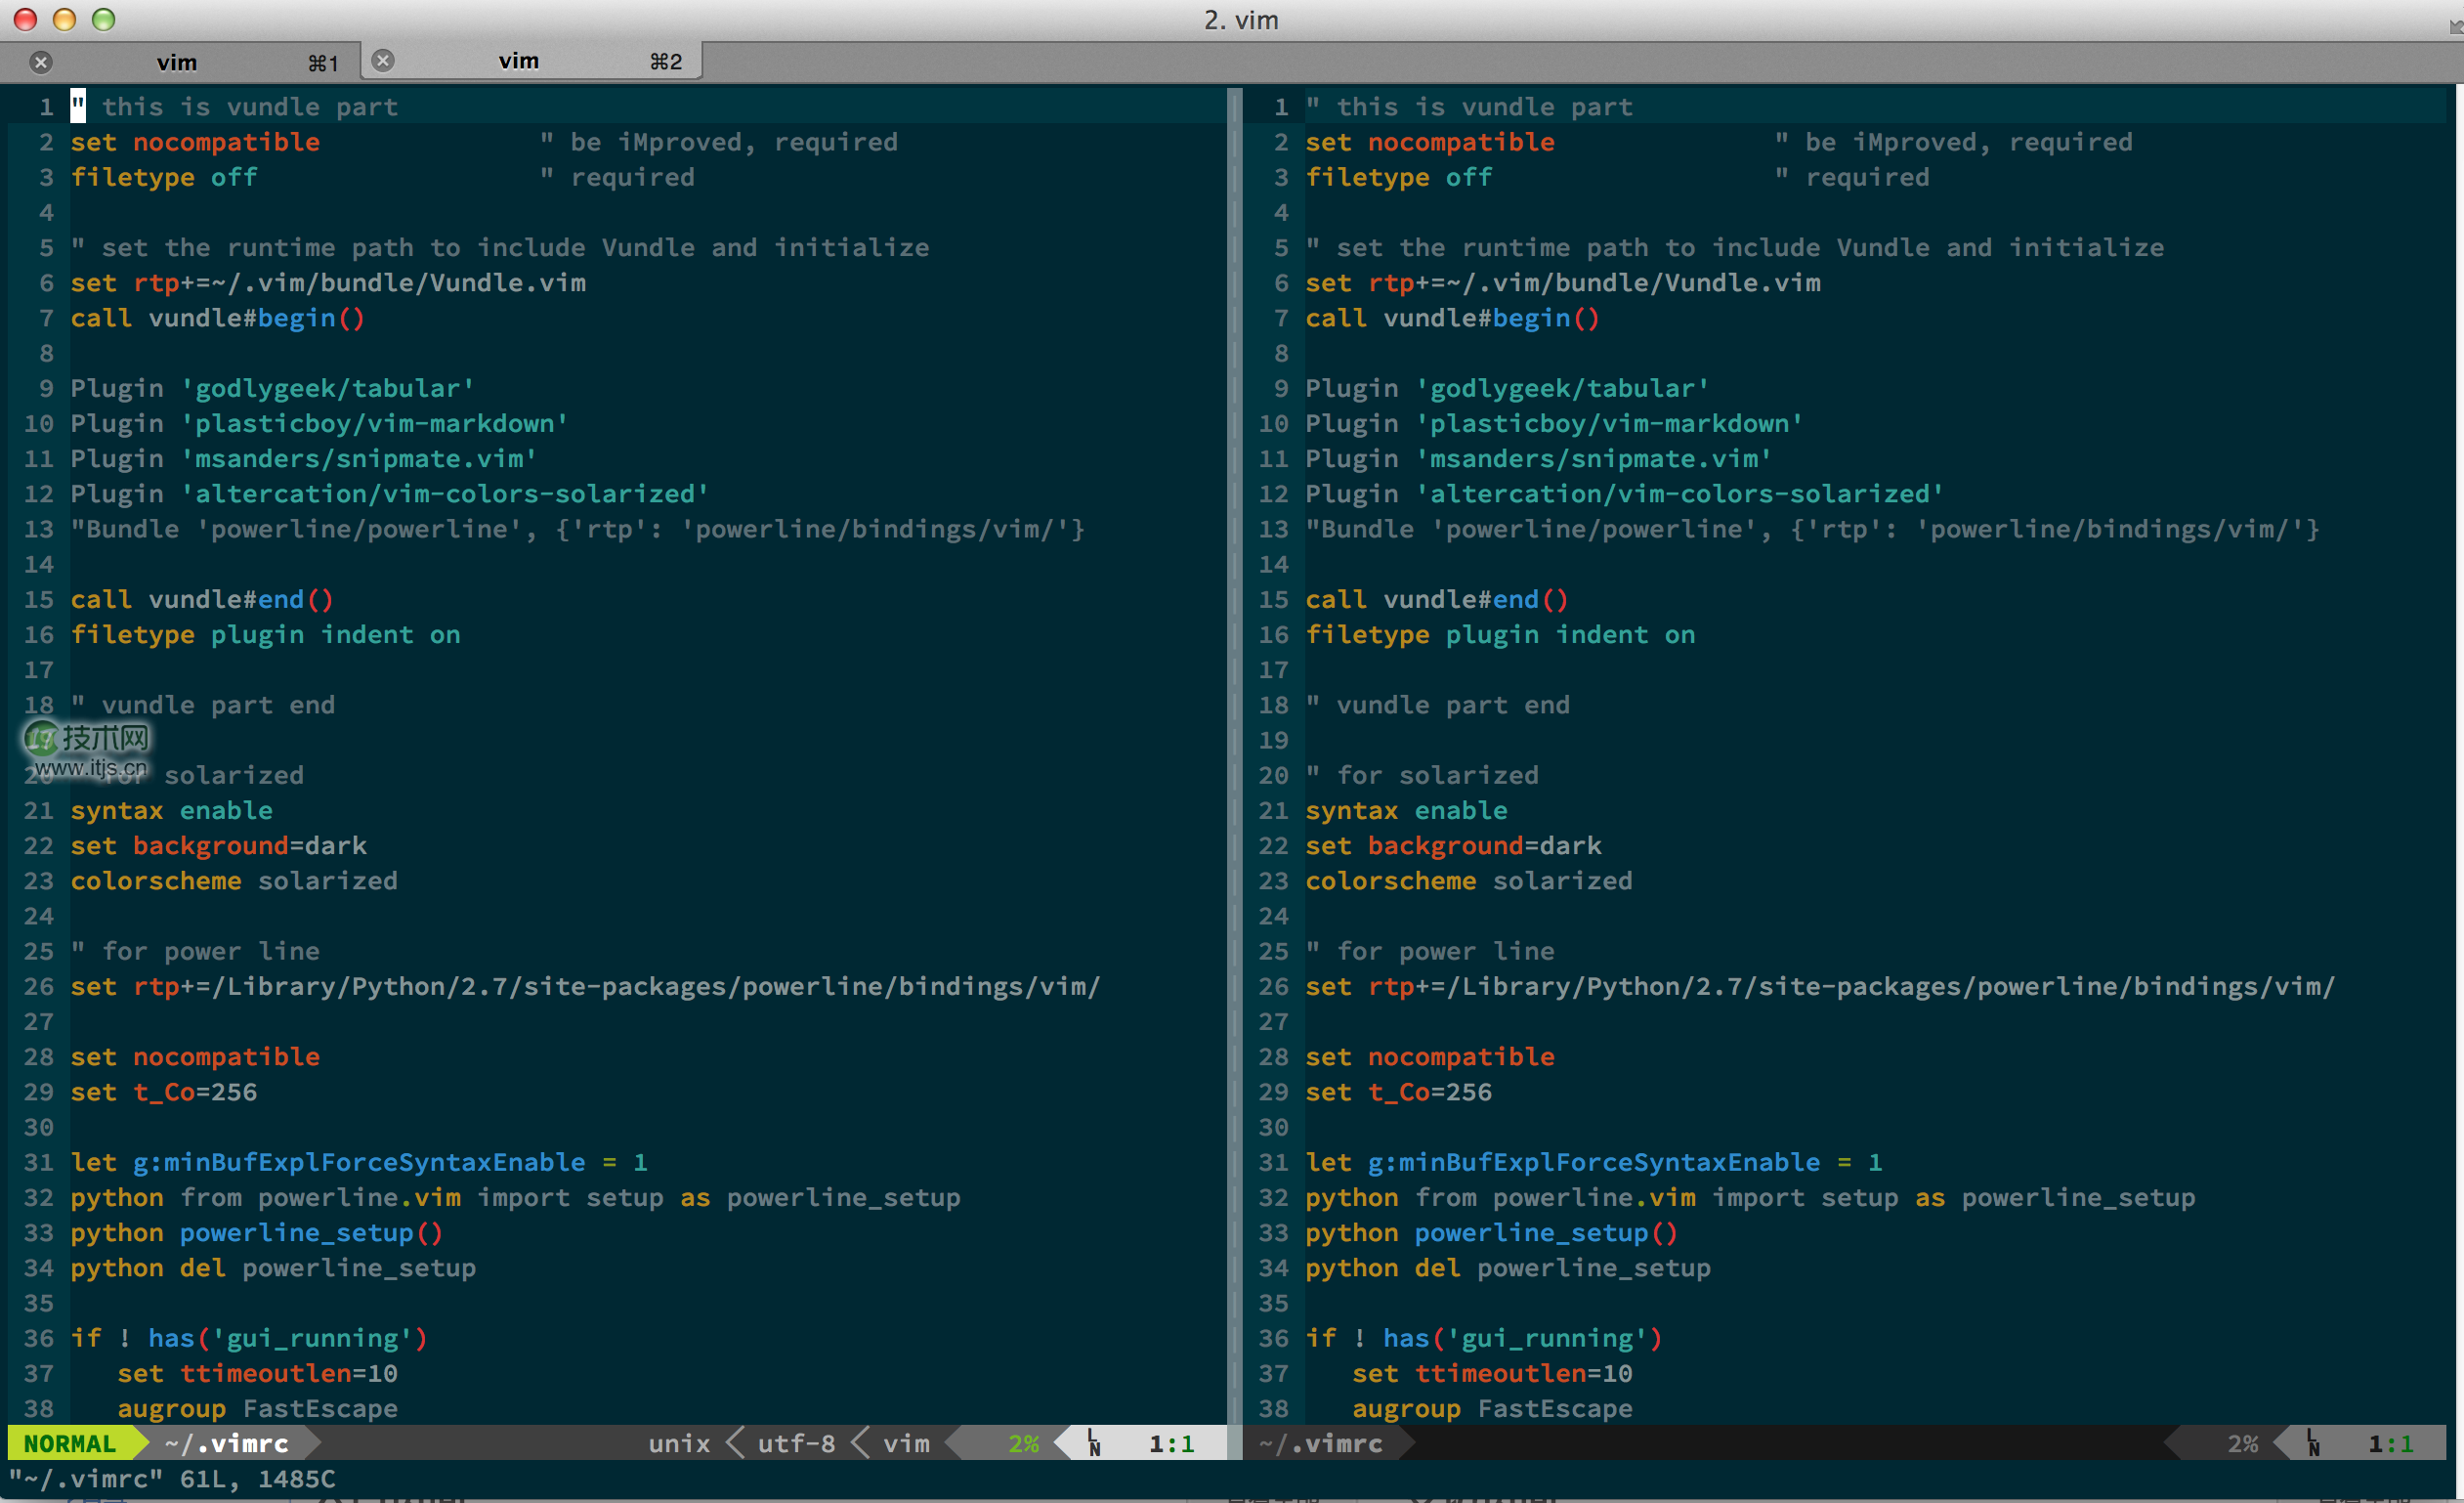Click Plugin 'msanders/snipmate.vim' in left pane
The image size is (2464, 1503).
(303, 458)
